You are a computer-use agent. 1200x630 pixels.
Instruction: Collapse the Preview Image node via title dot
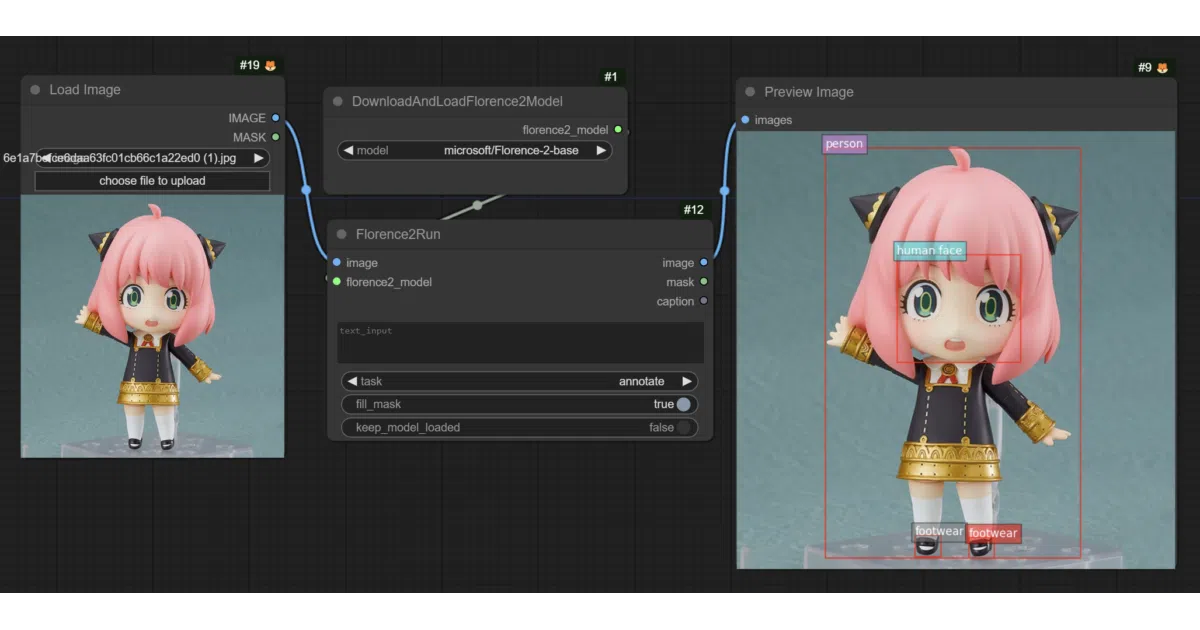coord(750,92)
